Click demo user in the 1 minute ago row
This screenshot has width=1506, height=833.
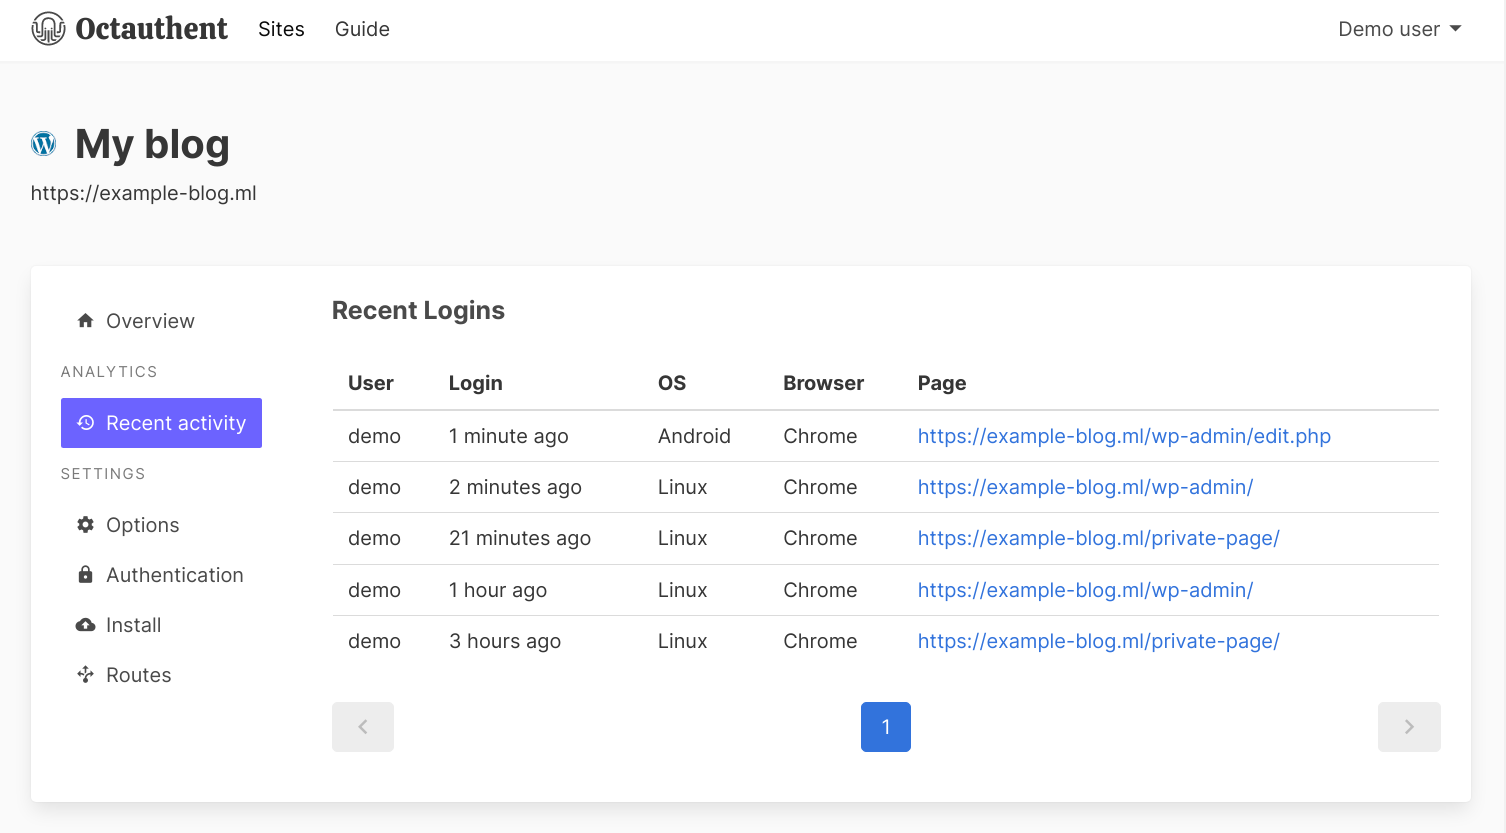[374, 436]
